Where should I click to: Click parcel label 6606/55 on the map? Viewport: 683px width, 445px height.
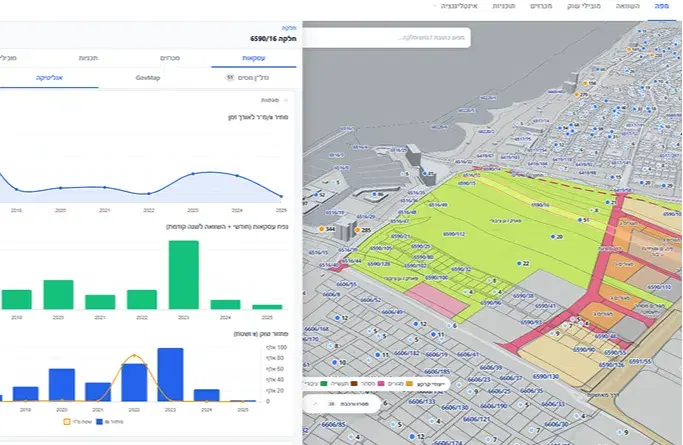[346, 284]
